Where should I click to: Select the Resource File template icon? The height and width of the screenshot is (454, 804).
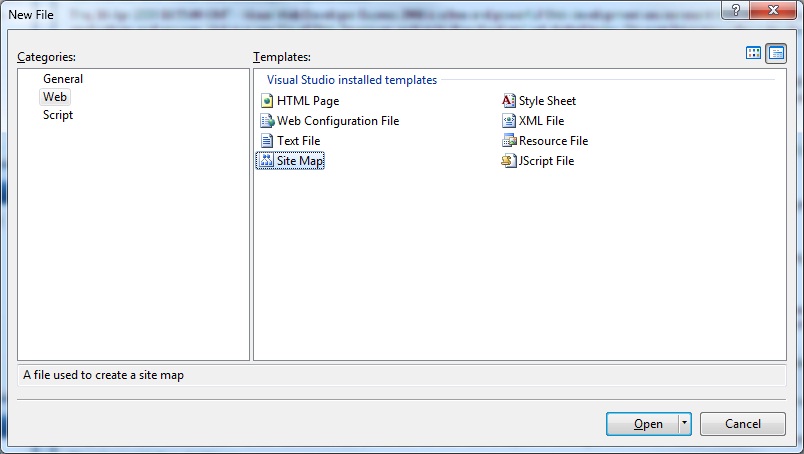509,141
